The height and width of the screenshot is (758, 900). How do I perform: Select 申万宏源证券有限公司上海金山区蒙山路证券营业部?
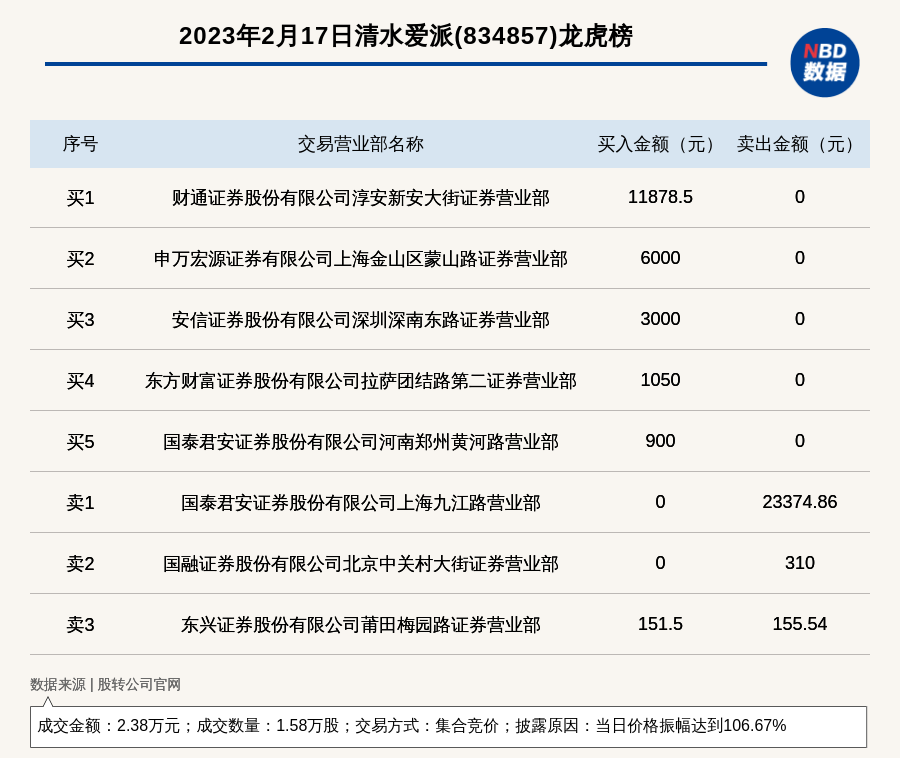tap(360, 259)
